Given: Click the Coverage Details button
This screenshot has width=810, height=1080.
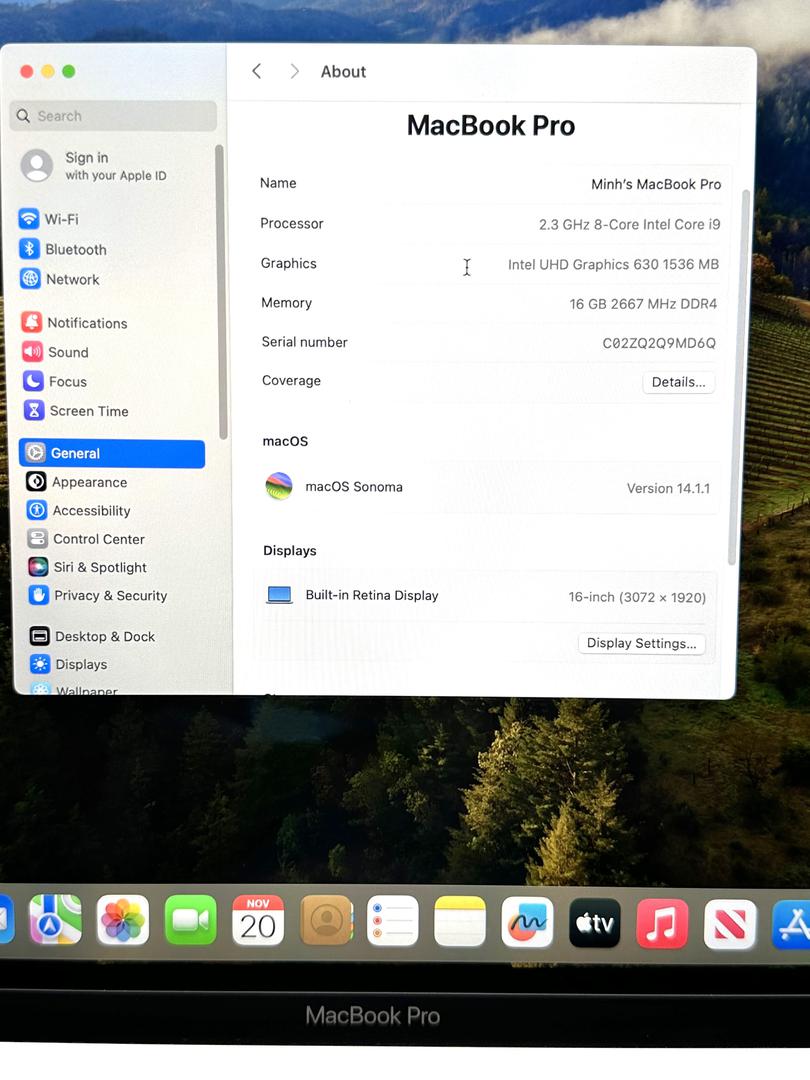Looking at the screenshot, I should [x=678, y=382].
